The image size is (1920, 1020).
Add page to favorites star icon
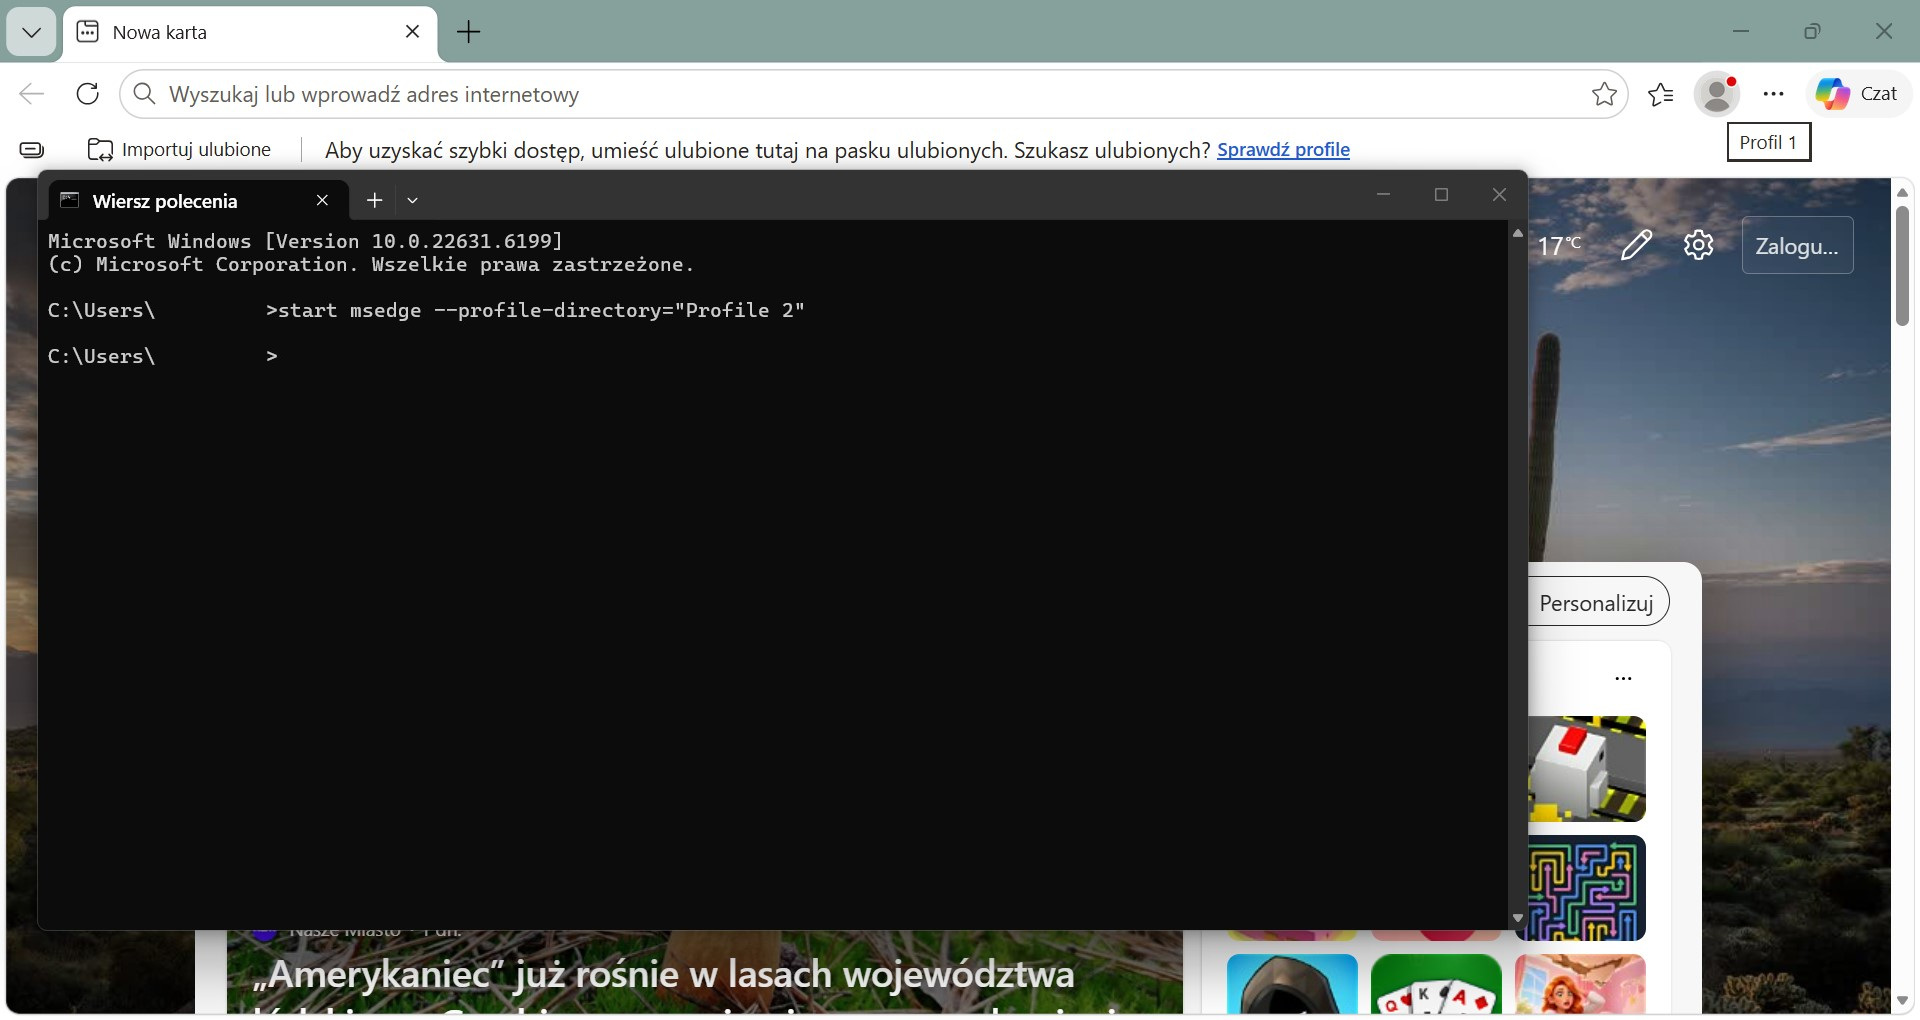(x=1604, y=94)
